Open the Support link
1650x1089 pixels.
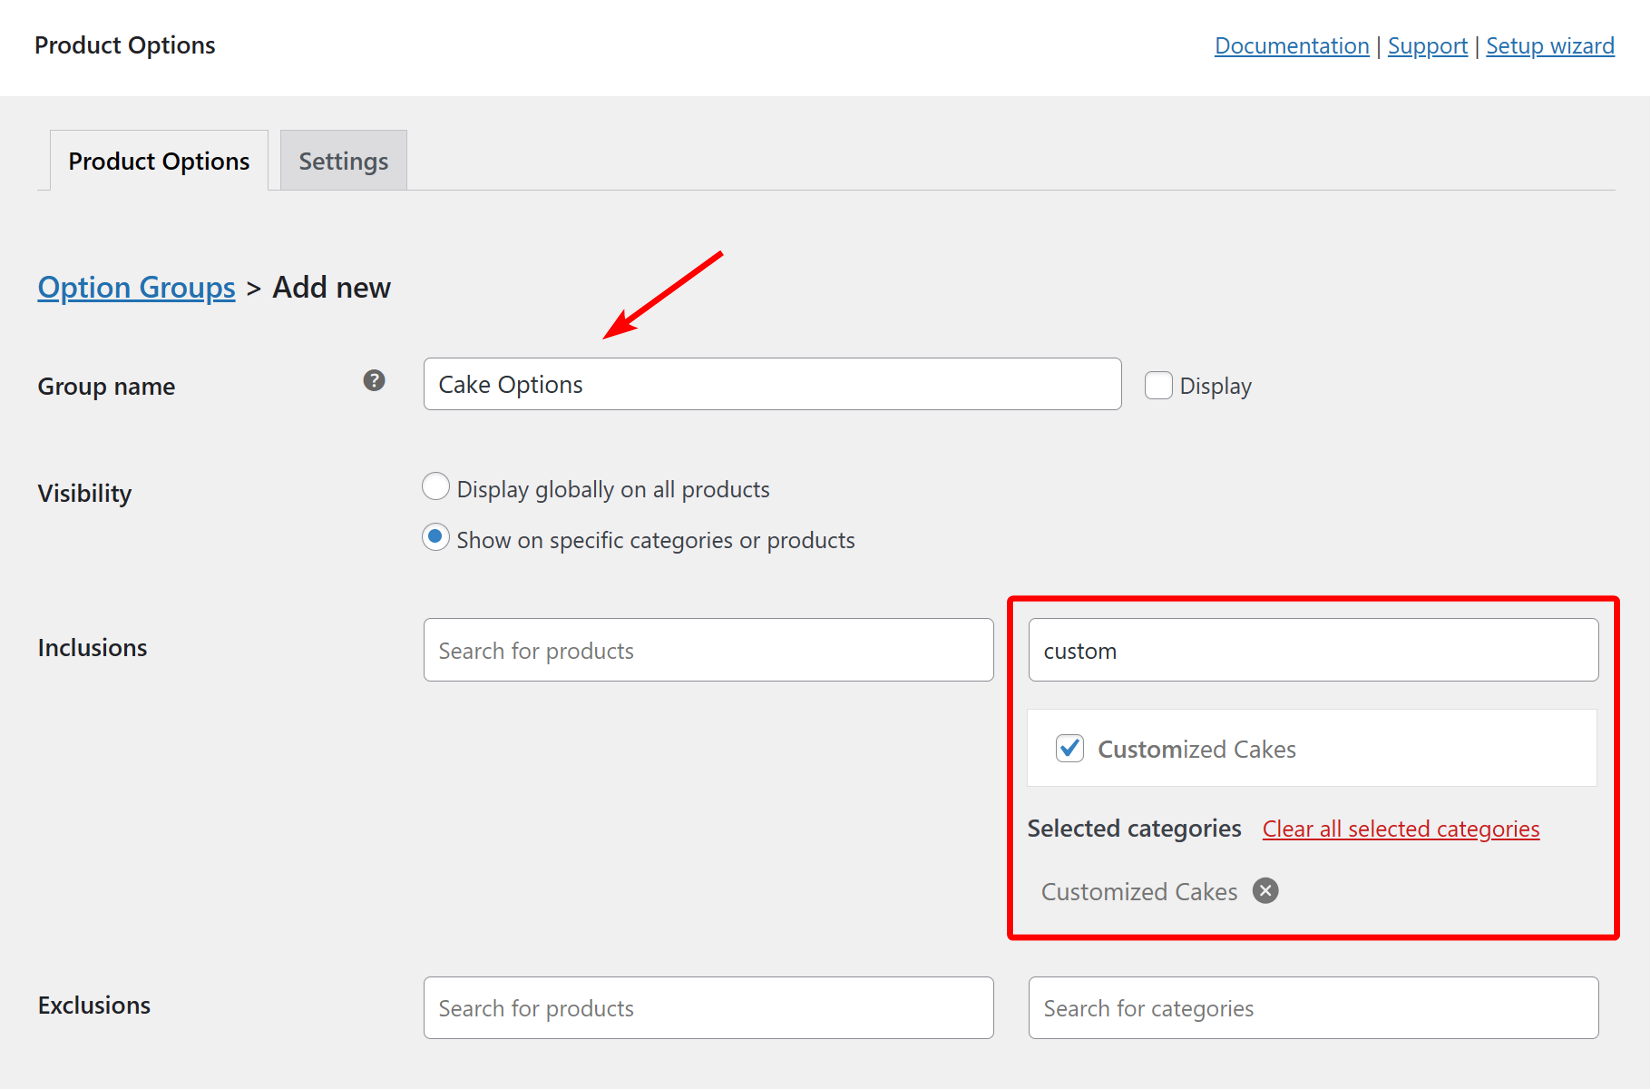[1427, 46]
